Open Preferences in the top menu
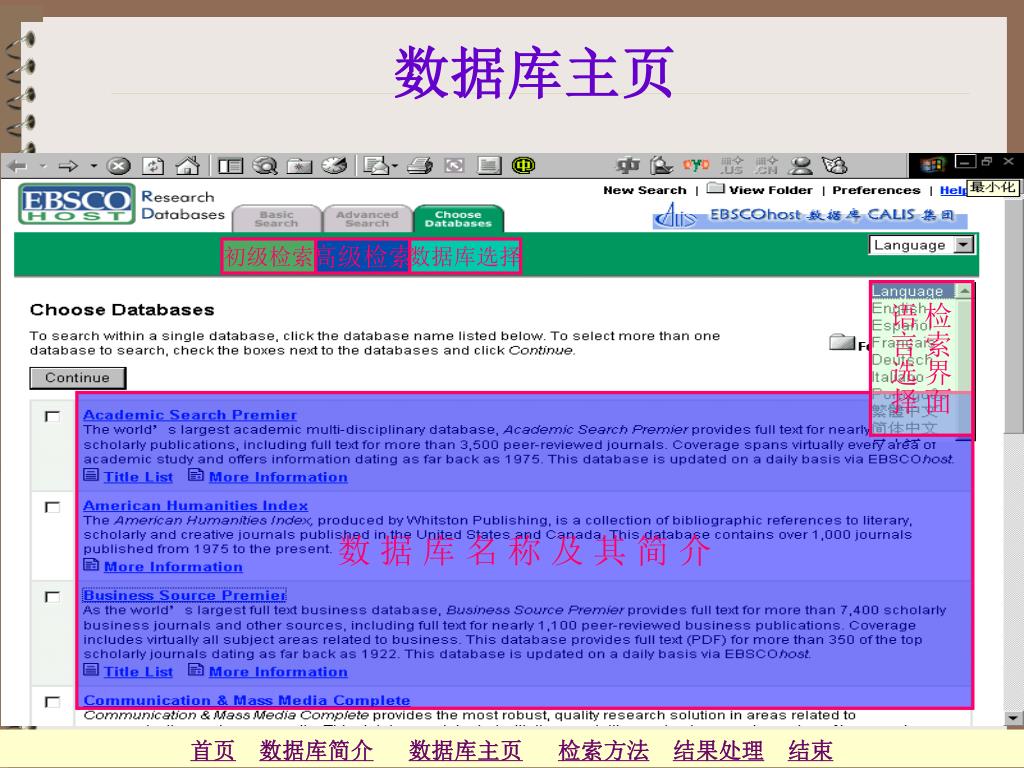1024x768 pixels. (876, 190)
